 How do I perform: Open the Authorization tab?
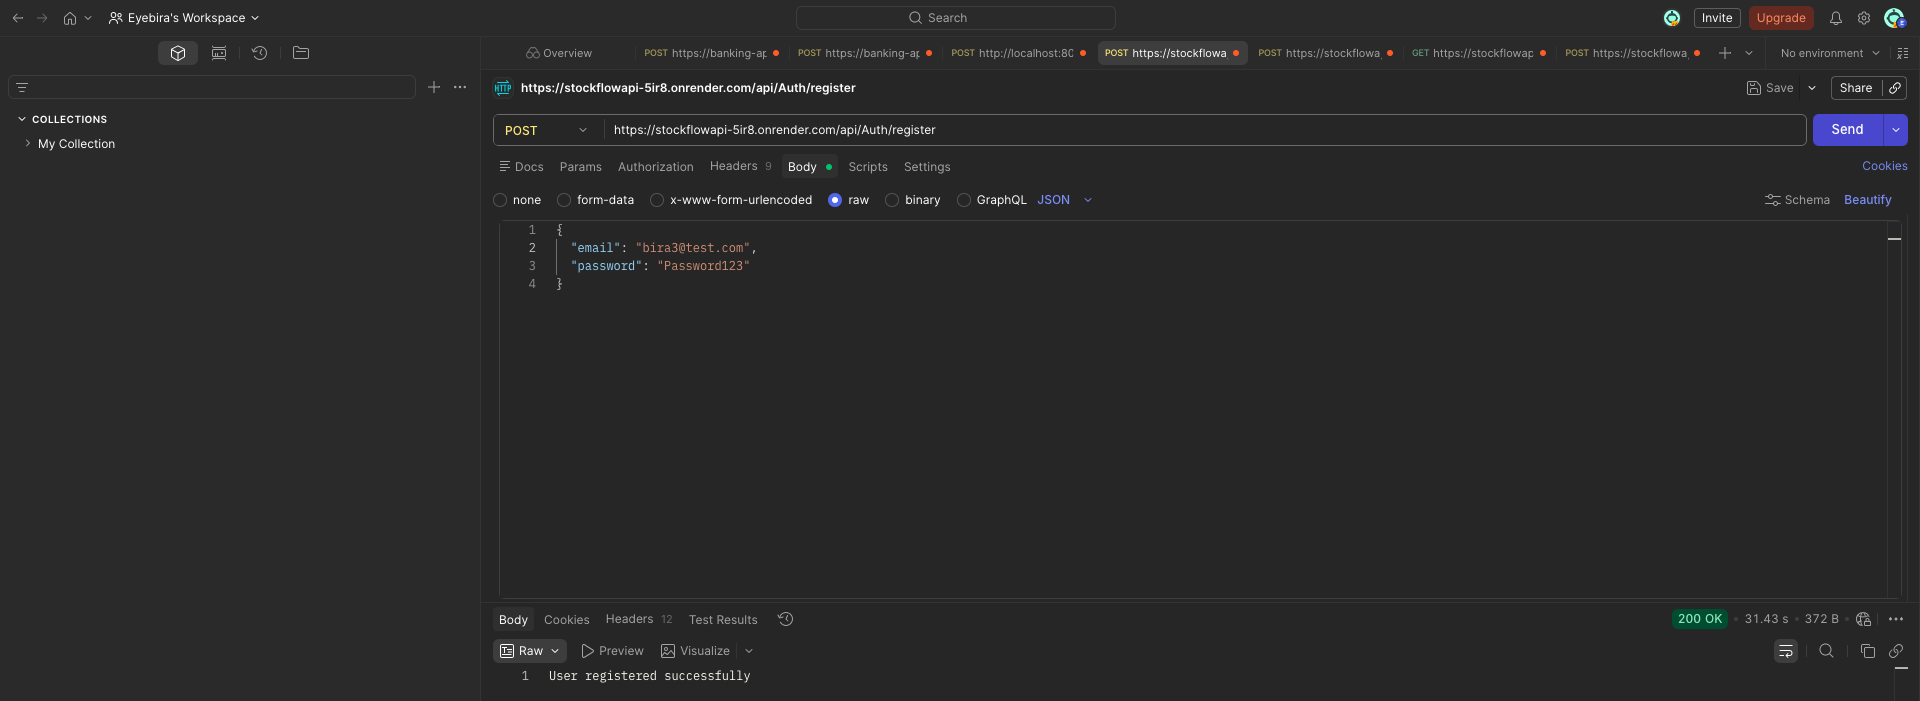tap(656, 167)
